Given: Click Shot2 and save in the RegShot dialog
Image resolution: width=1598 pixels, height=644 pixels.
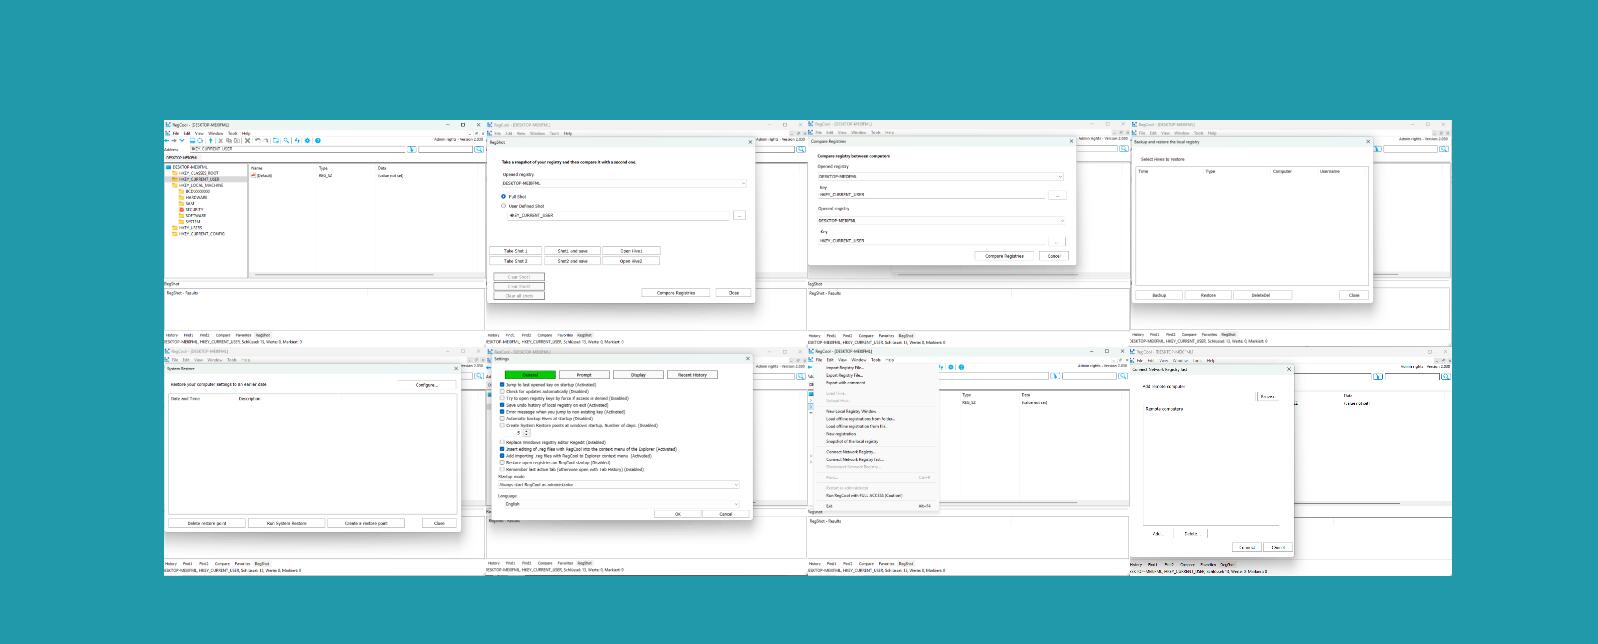Looking at the screenshot, I should click(x=572, y=261).
